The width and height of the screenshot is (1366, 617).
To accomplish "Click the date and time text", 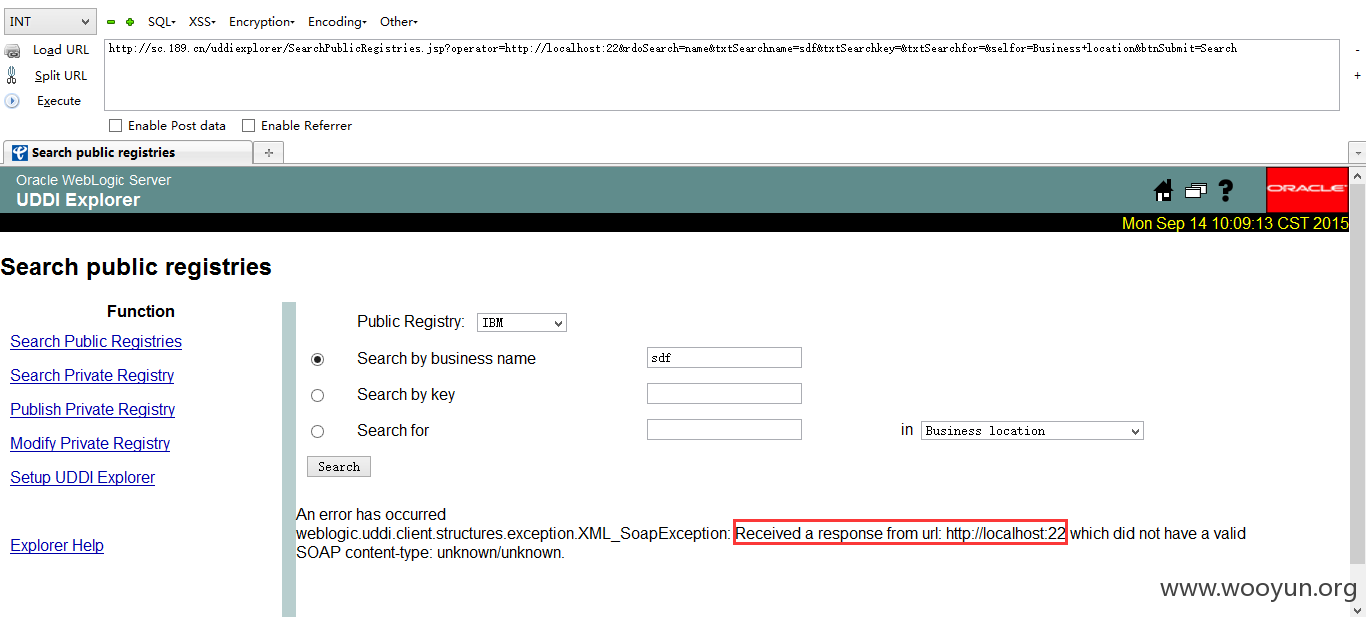I will 1235,223.
